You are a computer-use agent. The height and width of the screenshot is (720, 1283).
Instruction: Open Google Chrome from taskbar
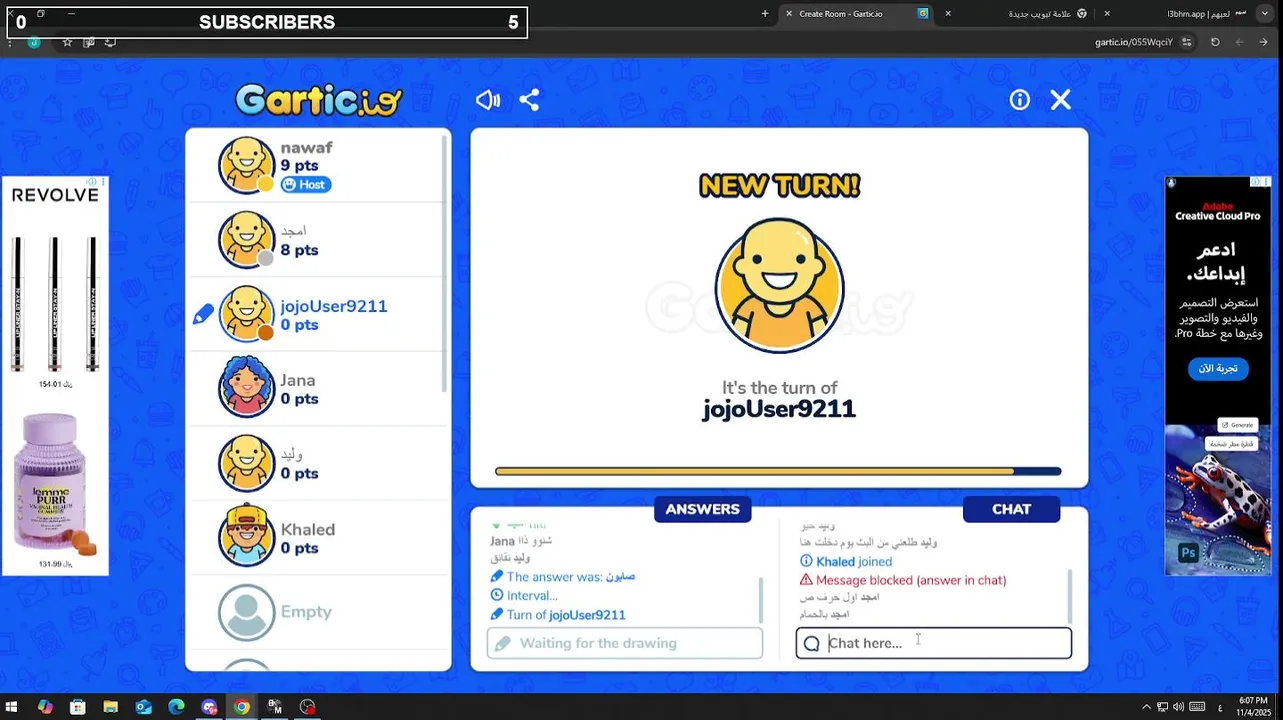(242, 707)
